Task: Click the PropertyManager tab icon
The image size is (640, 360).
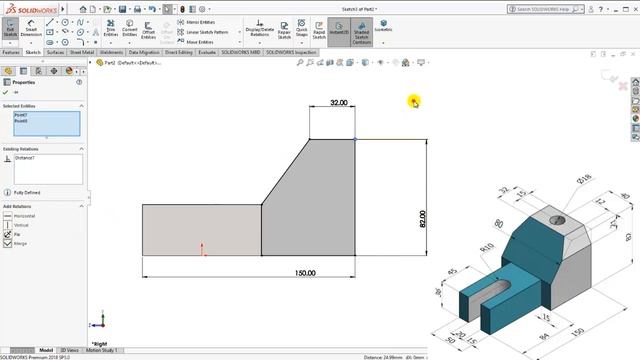Action: (x=23, y=71)
